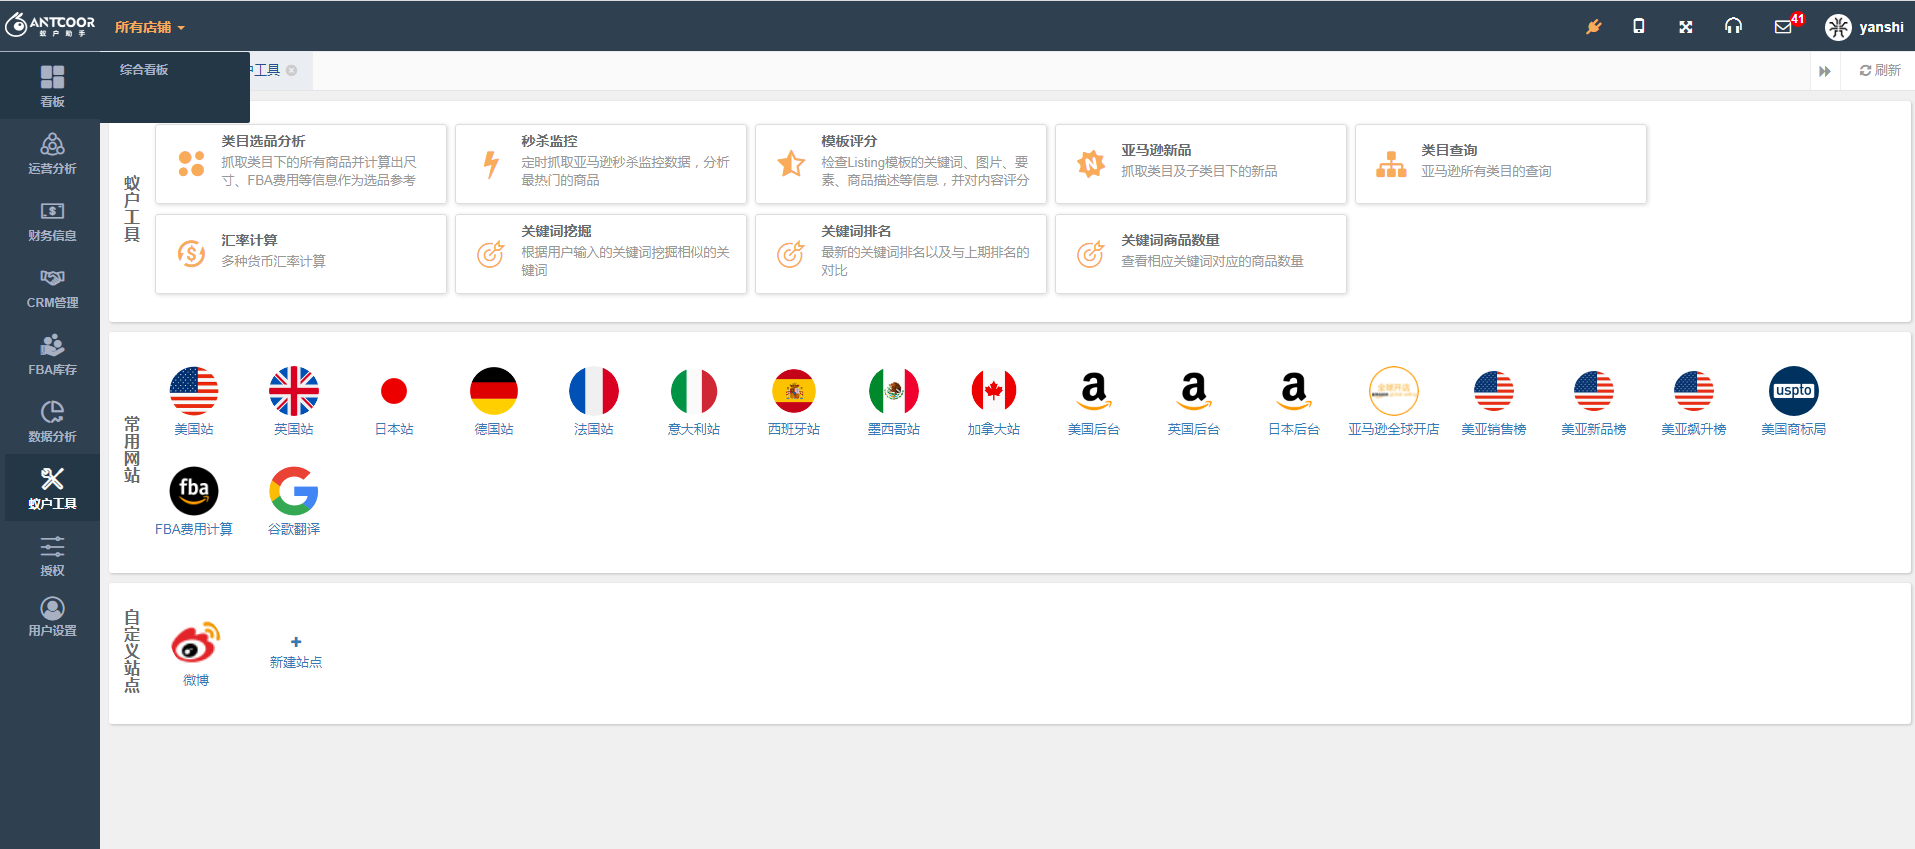Open CRM管理 in the sidebar
This screenshot has height=849, width=1915.
click(x=52, y=287)
